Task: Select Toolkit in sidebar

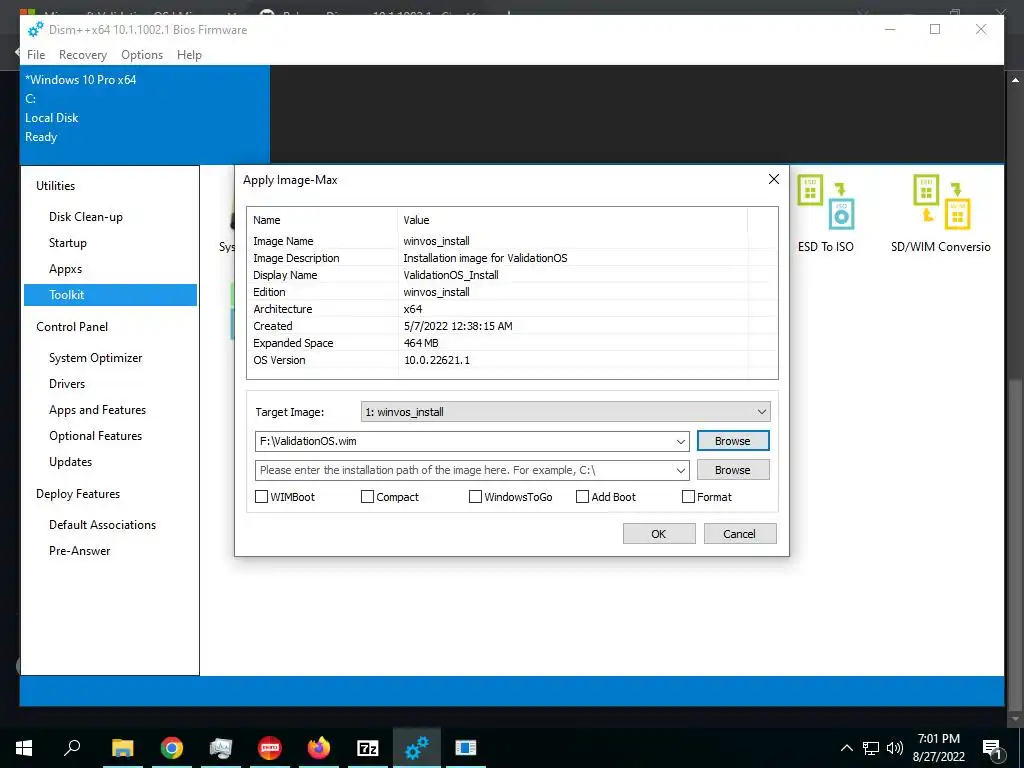Action: point(110,295)
